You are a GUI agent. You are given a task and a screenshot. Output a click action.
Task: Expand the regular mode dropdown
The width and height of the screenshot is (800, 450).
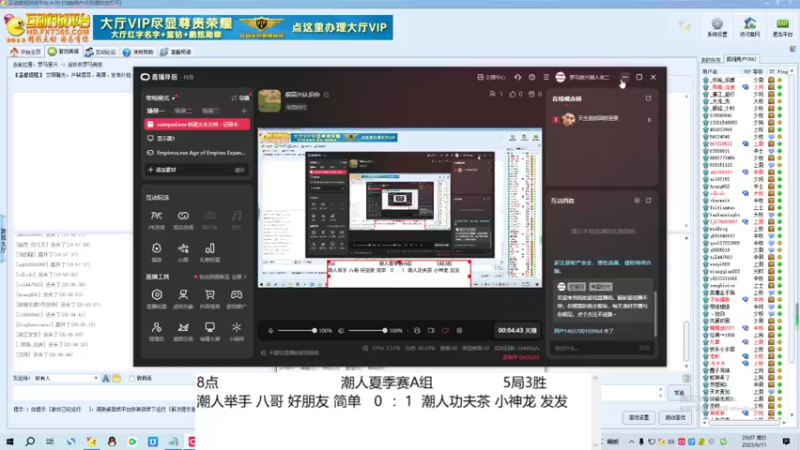click(160, 97)
